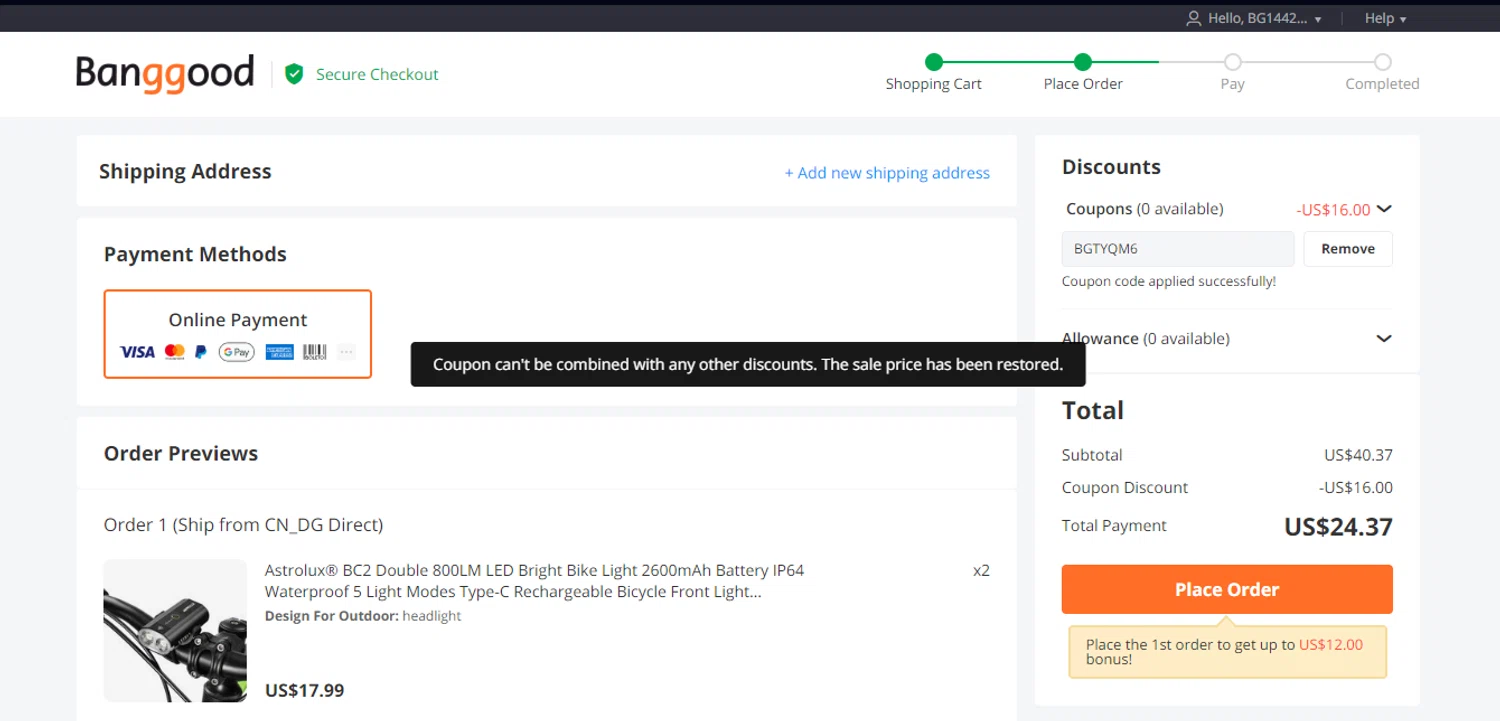Go to the Shopping Cart step
The image size is (1500, 721).
(934, 73)
